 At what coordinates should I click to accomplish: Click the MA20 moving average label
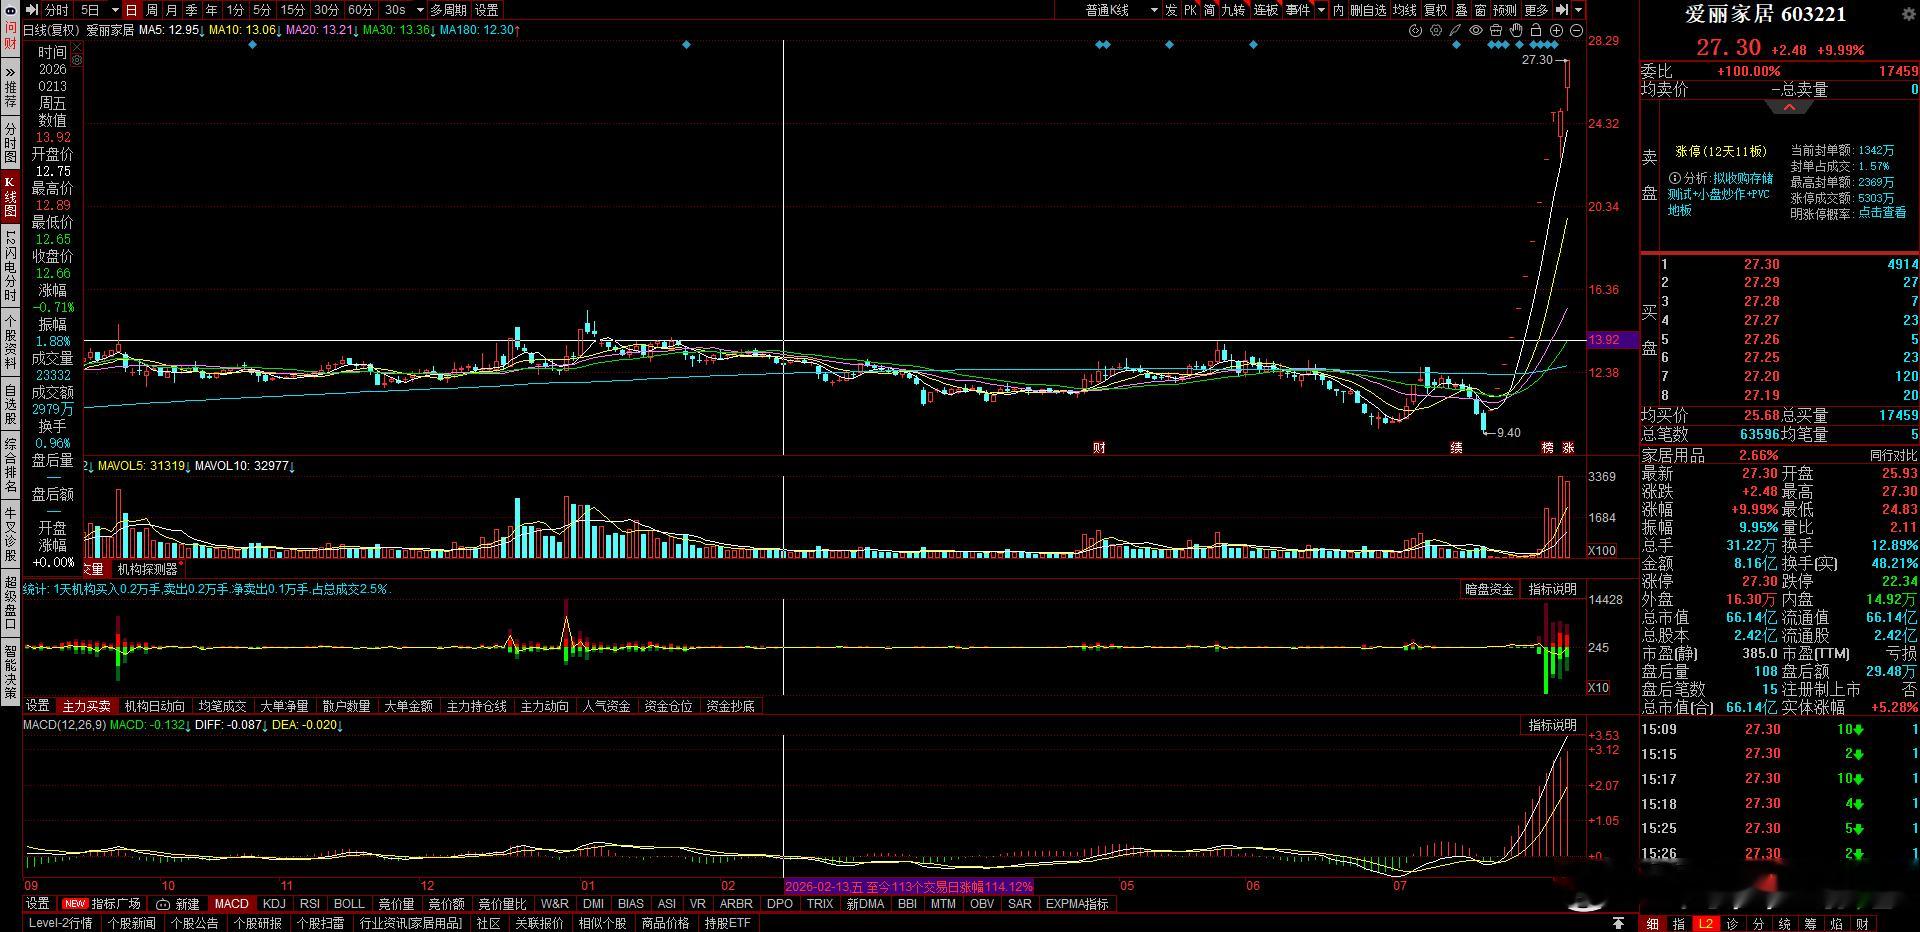point(320,30)
